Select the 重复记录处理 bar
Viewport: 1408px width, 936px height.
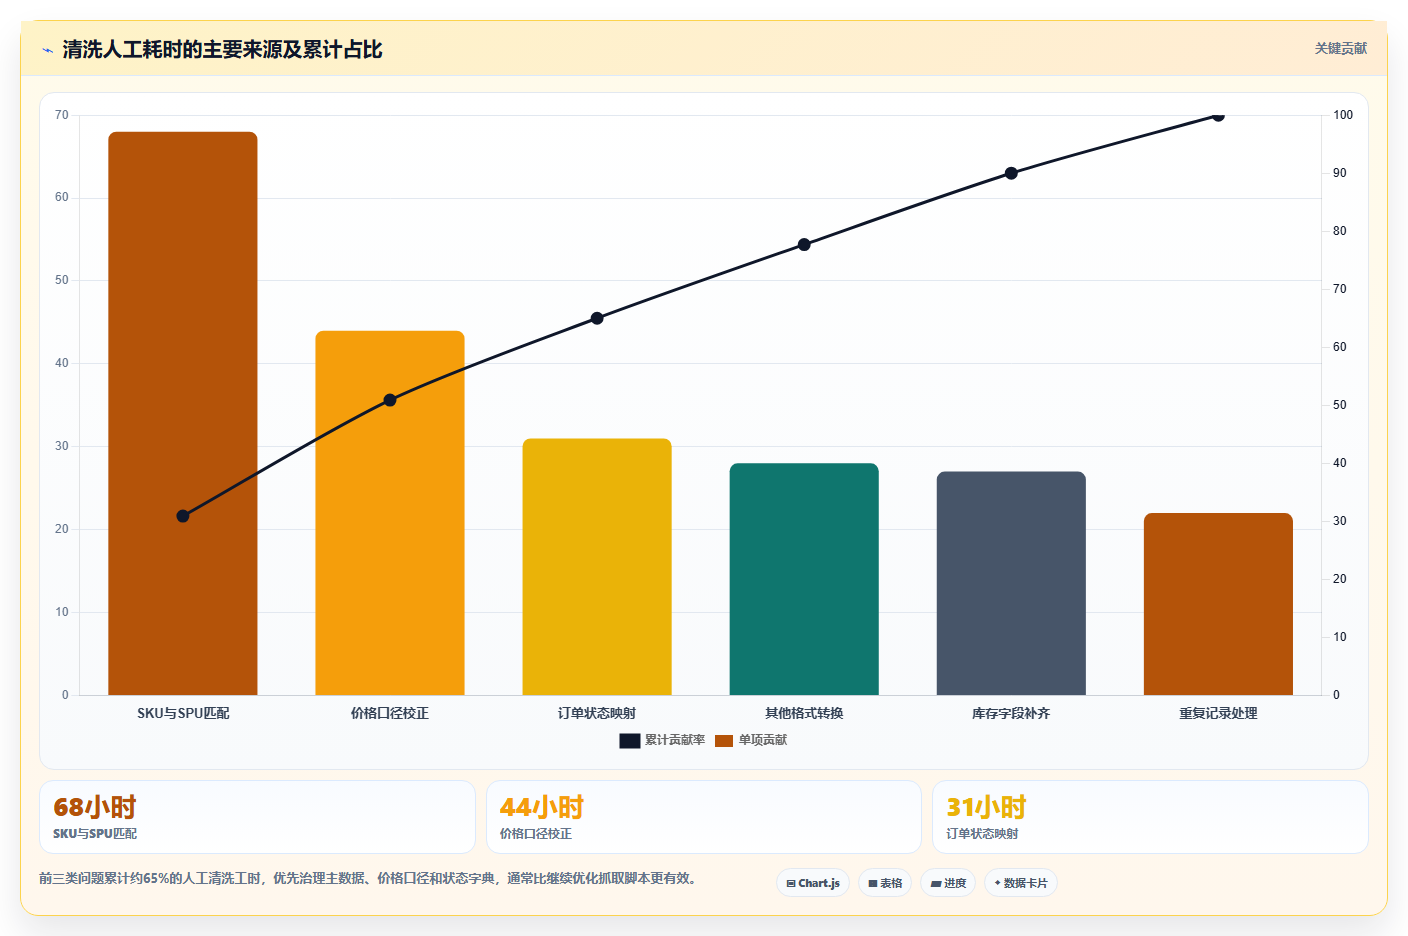tap(1218, 604)
